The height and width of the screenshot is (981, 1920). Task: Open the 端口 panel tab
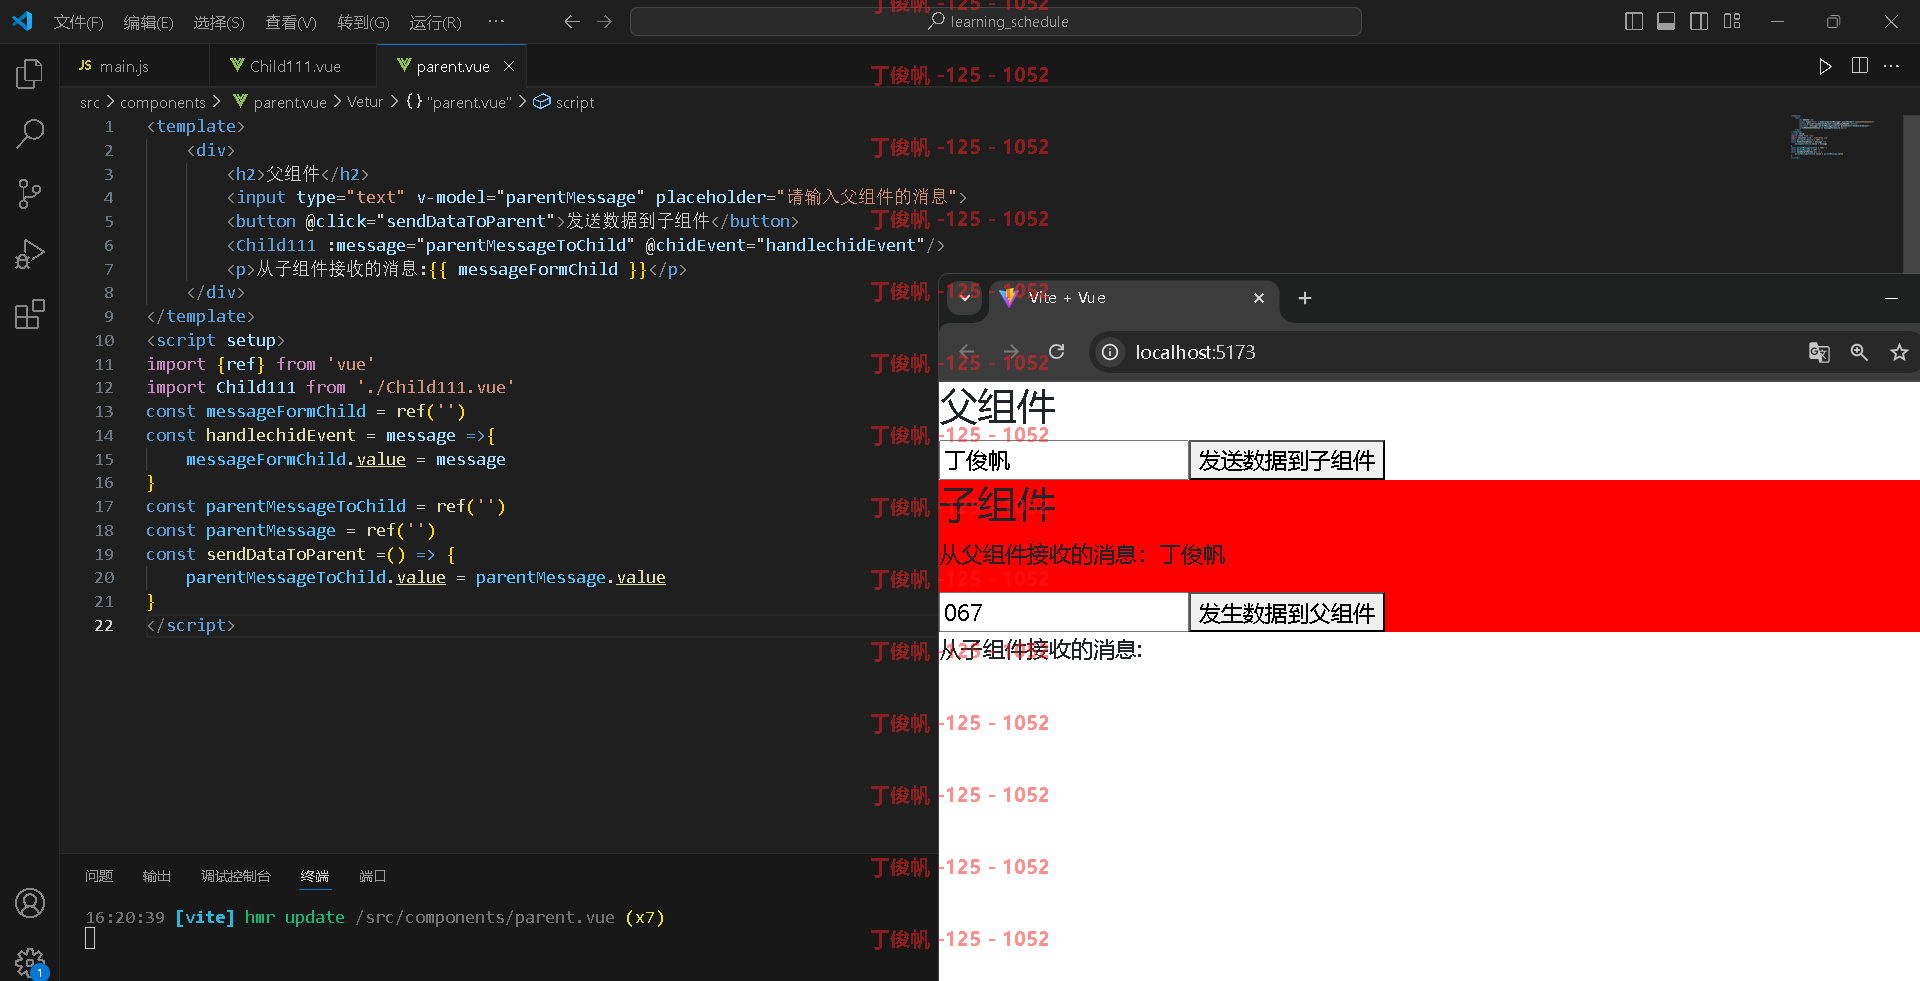(x=372, y=876)
